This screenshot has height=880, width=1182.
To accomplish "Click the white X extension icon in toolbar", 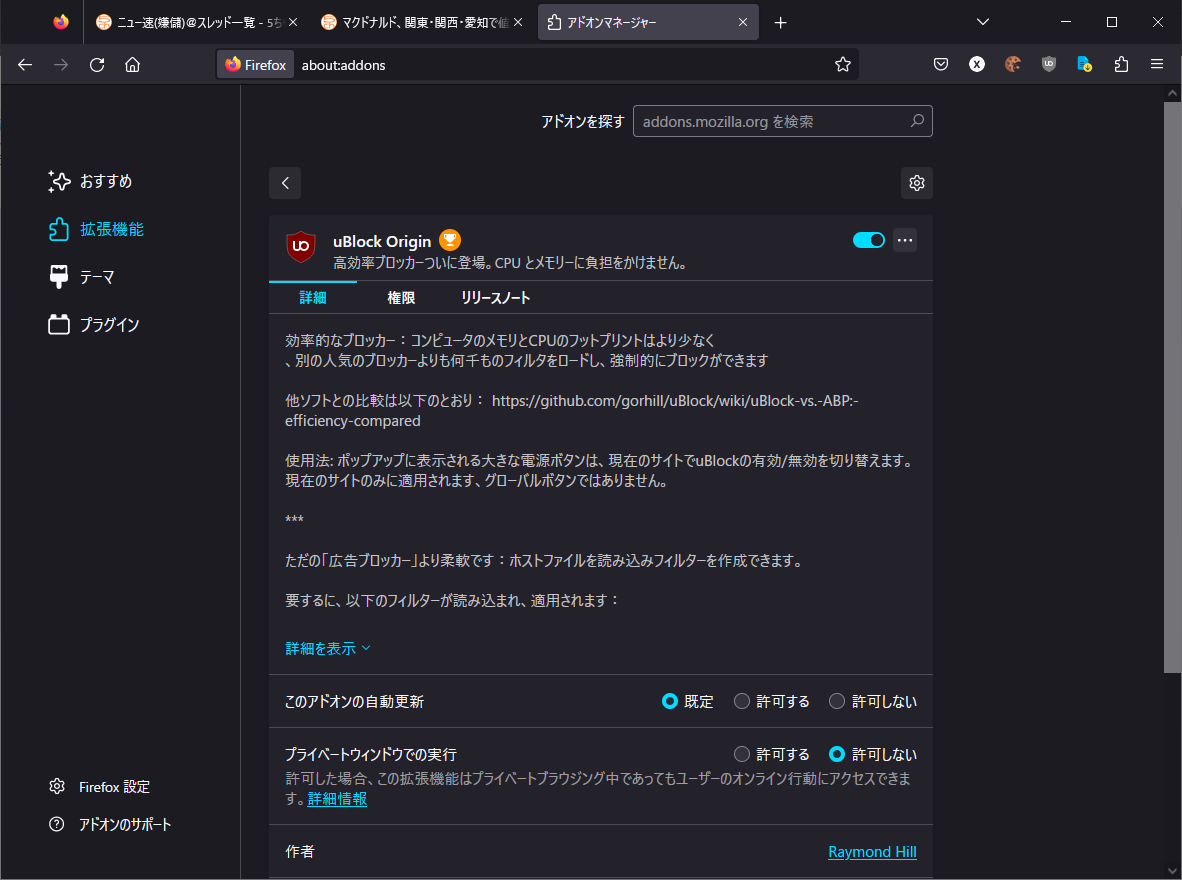I will (977, 65).
